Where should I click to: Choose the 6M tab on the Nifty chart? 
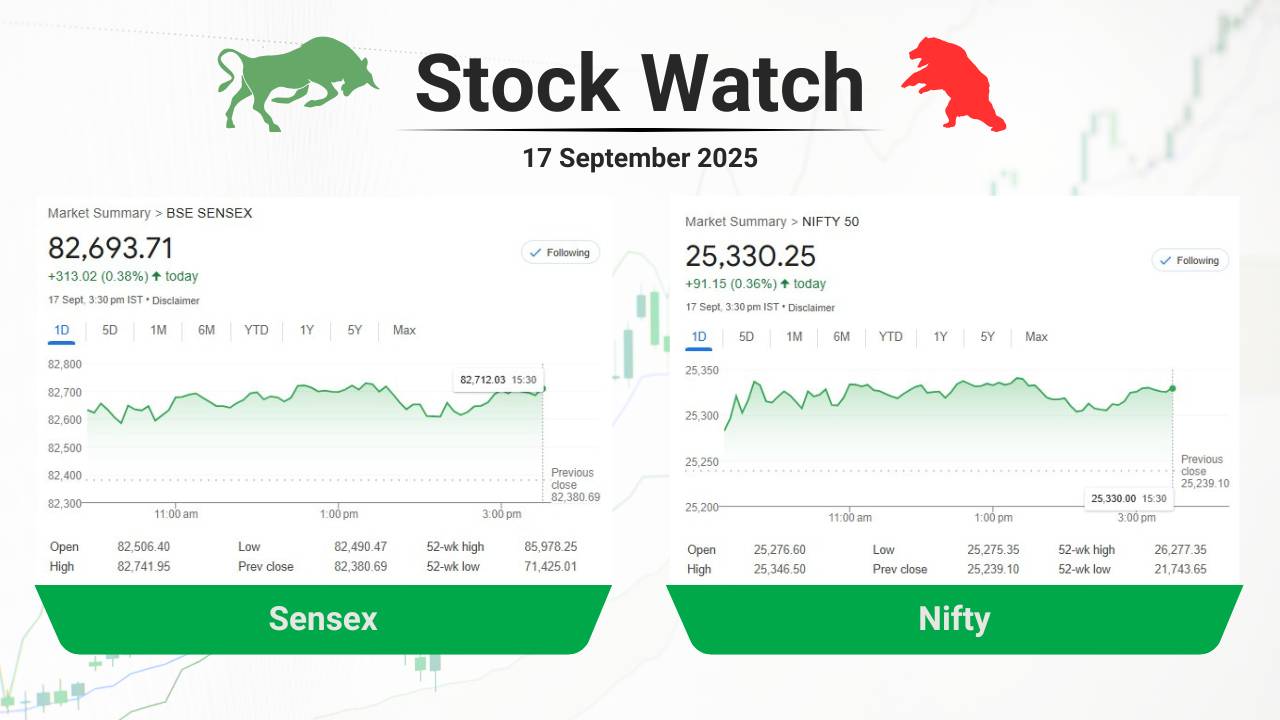click(841, 337)
